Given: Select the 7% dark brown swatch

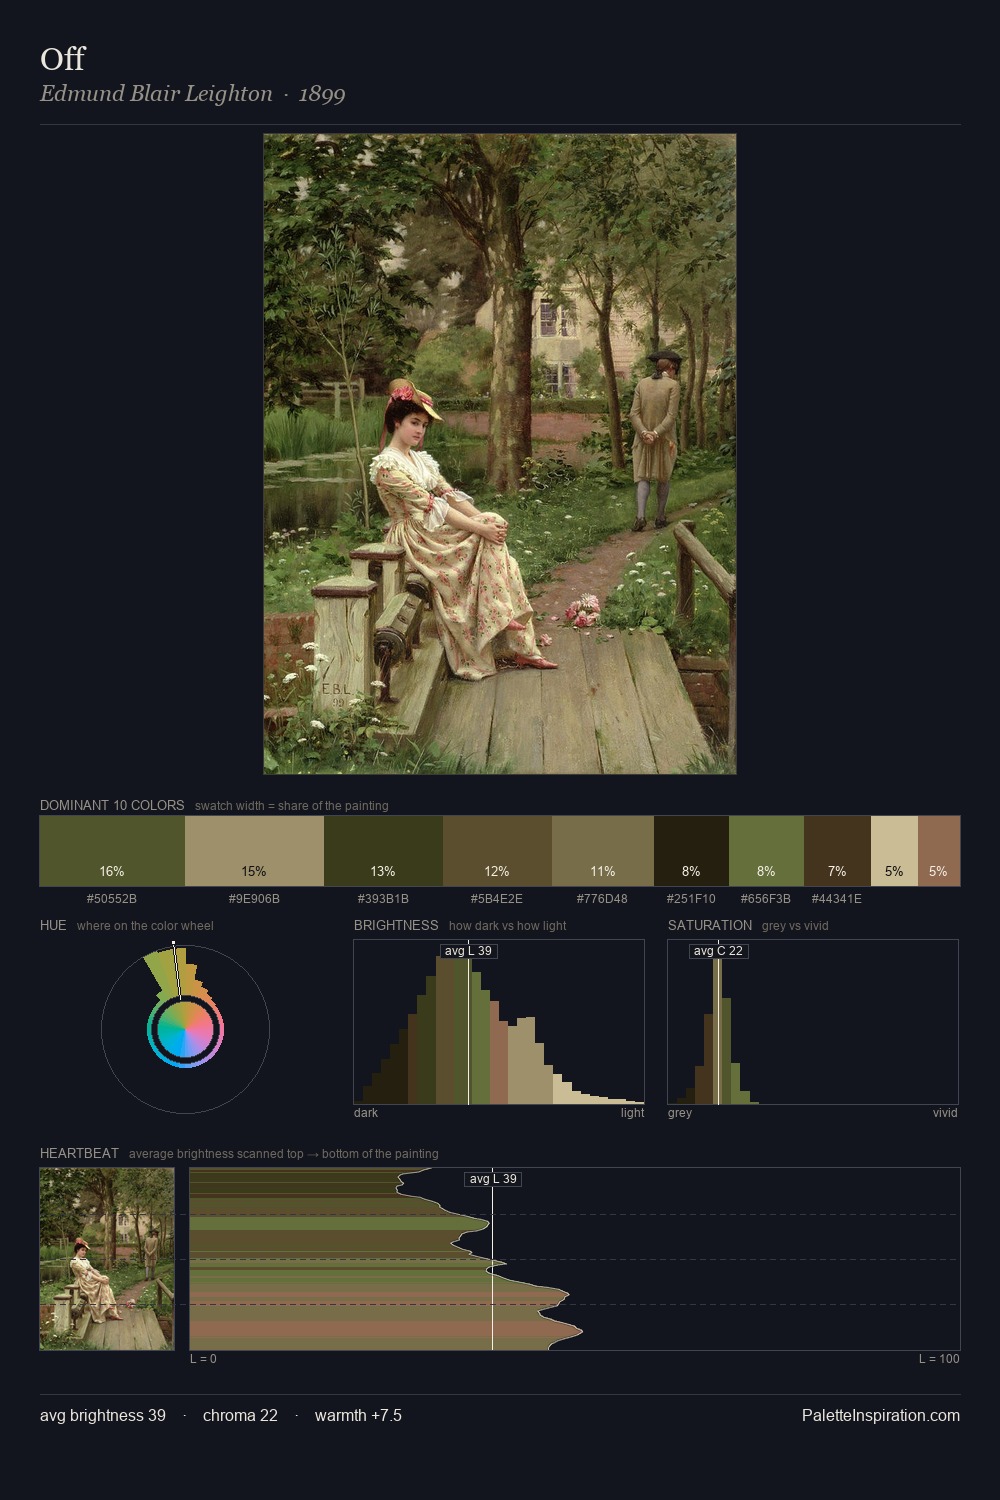Looking at the screenshot, I should click(x=837, y=851).
